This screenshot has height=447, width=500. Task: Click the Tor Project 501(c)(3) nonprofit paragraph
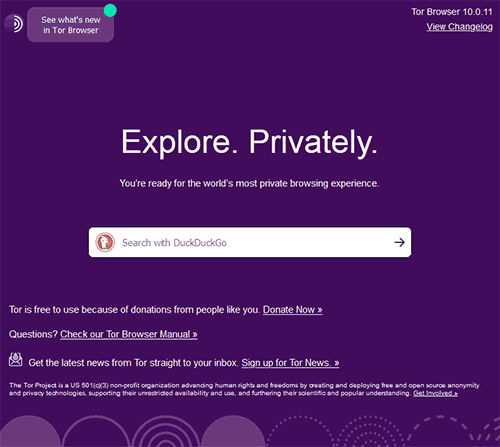point(244,389)
